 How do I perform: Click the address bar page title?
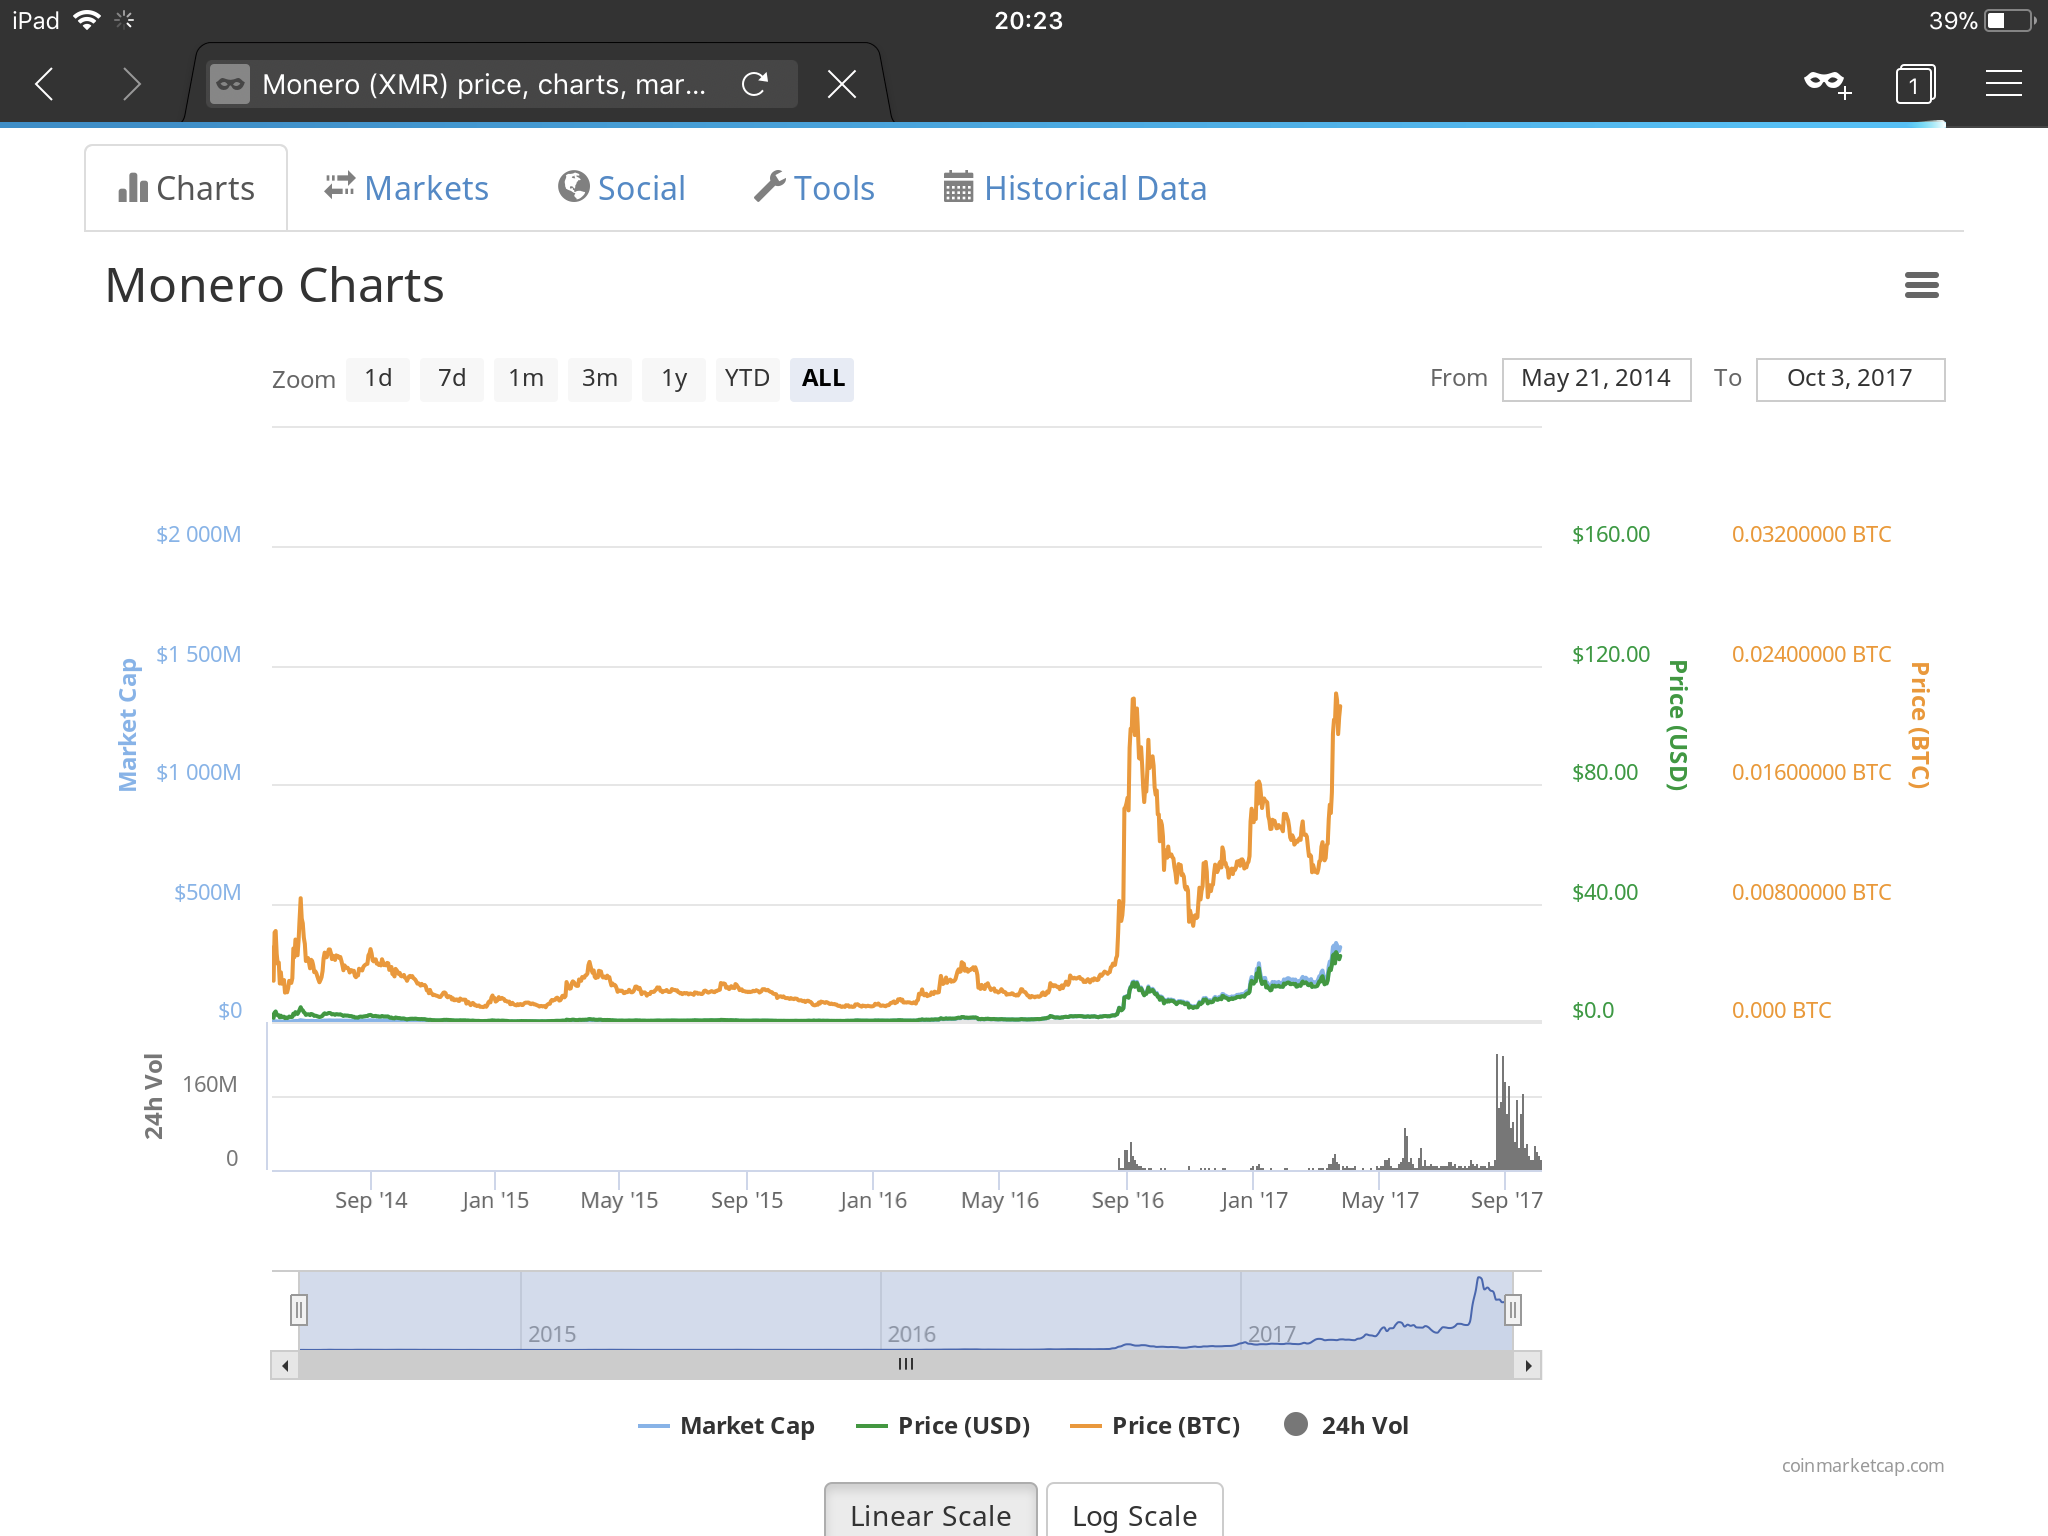point(484,84)
